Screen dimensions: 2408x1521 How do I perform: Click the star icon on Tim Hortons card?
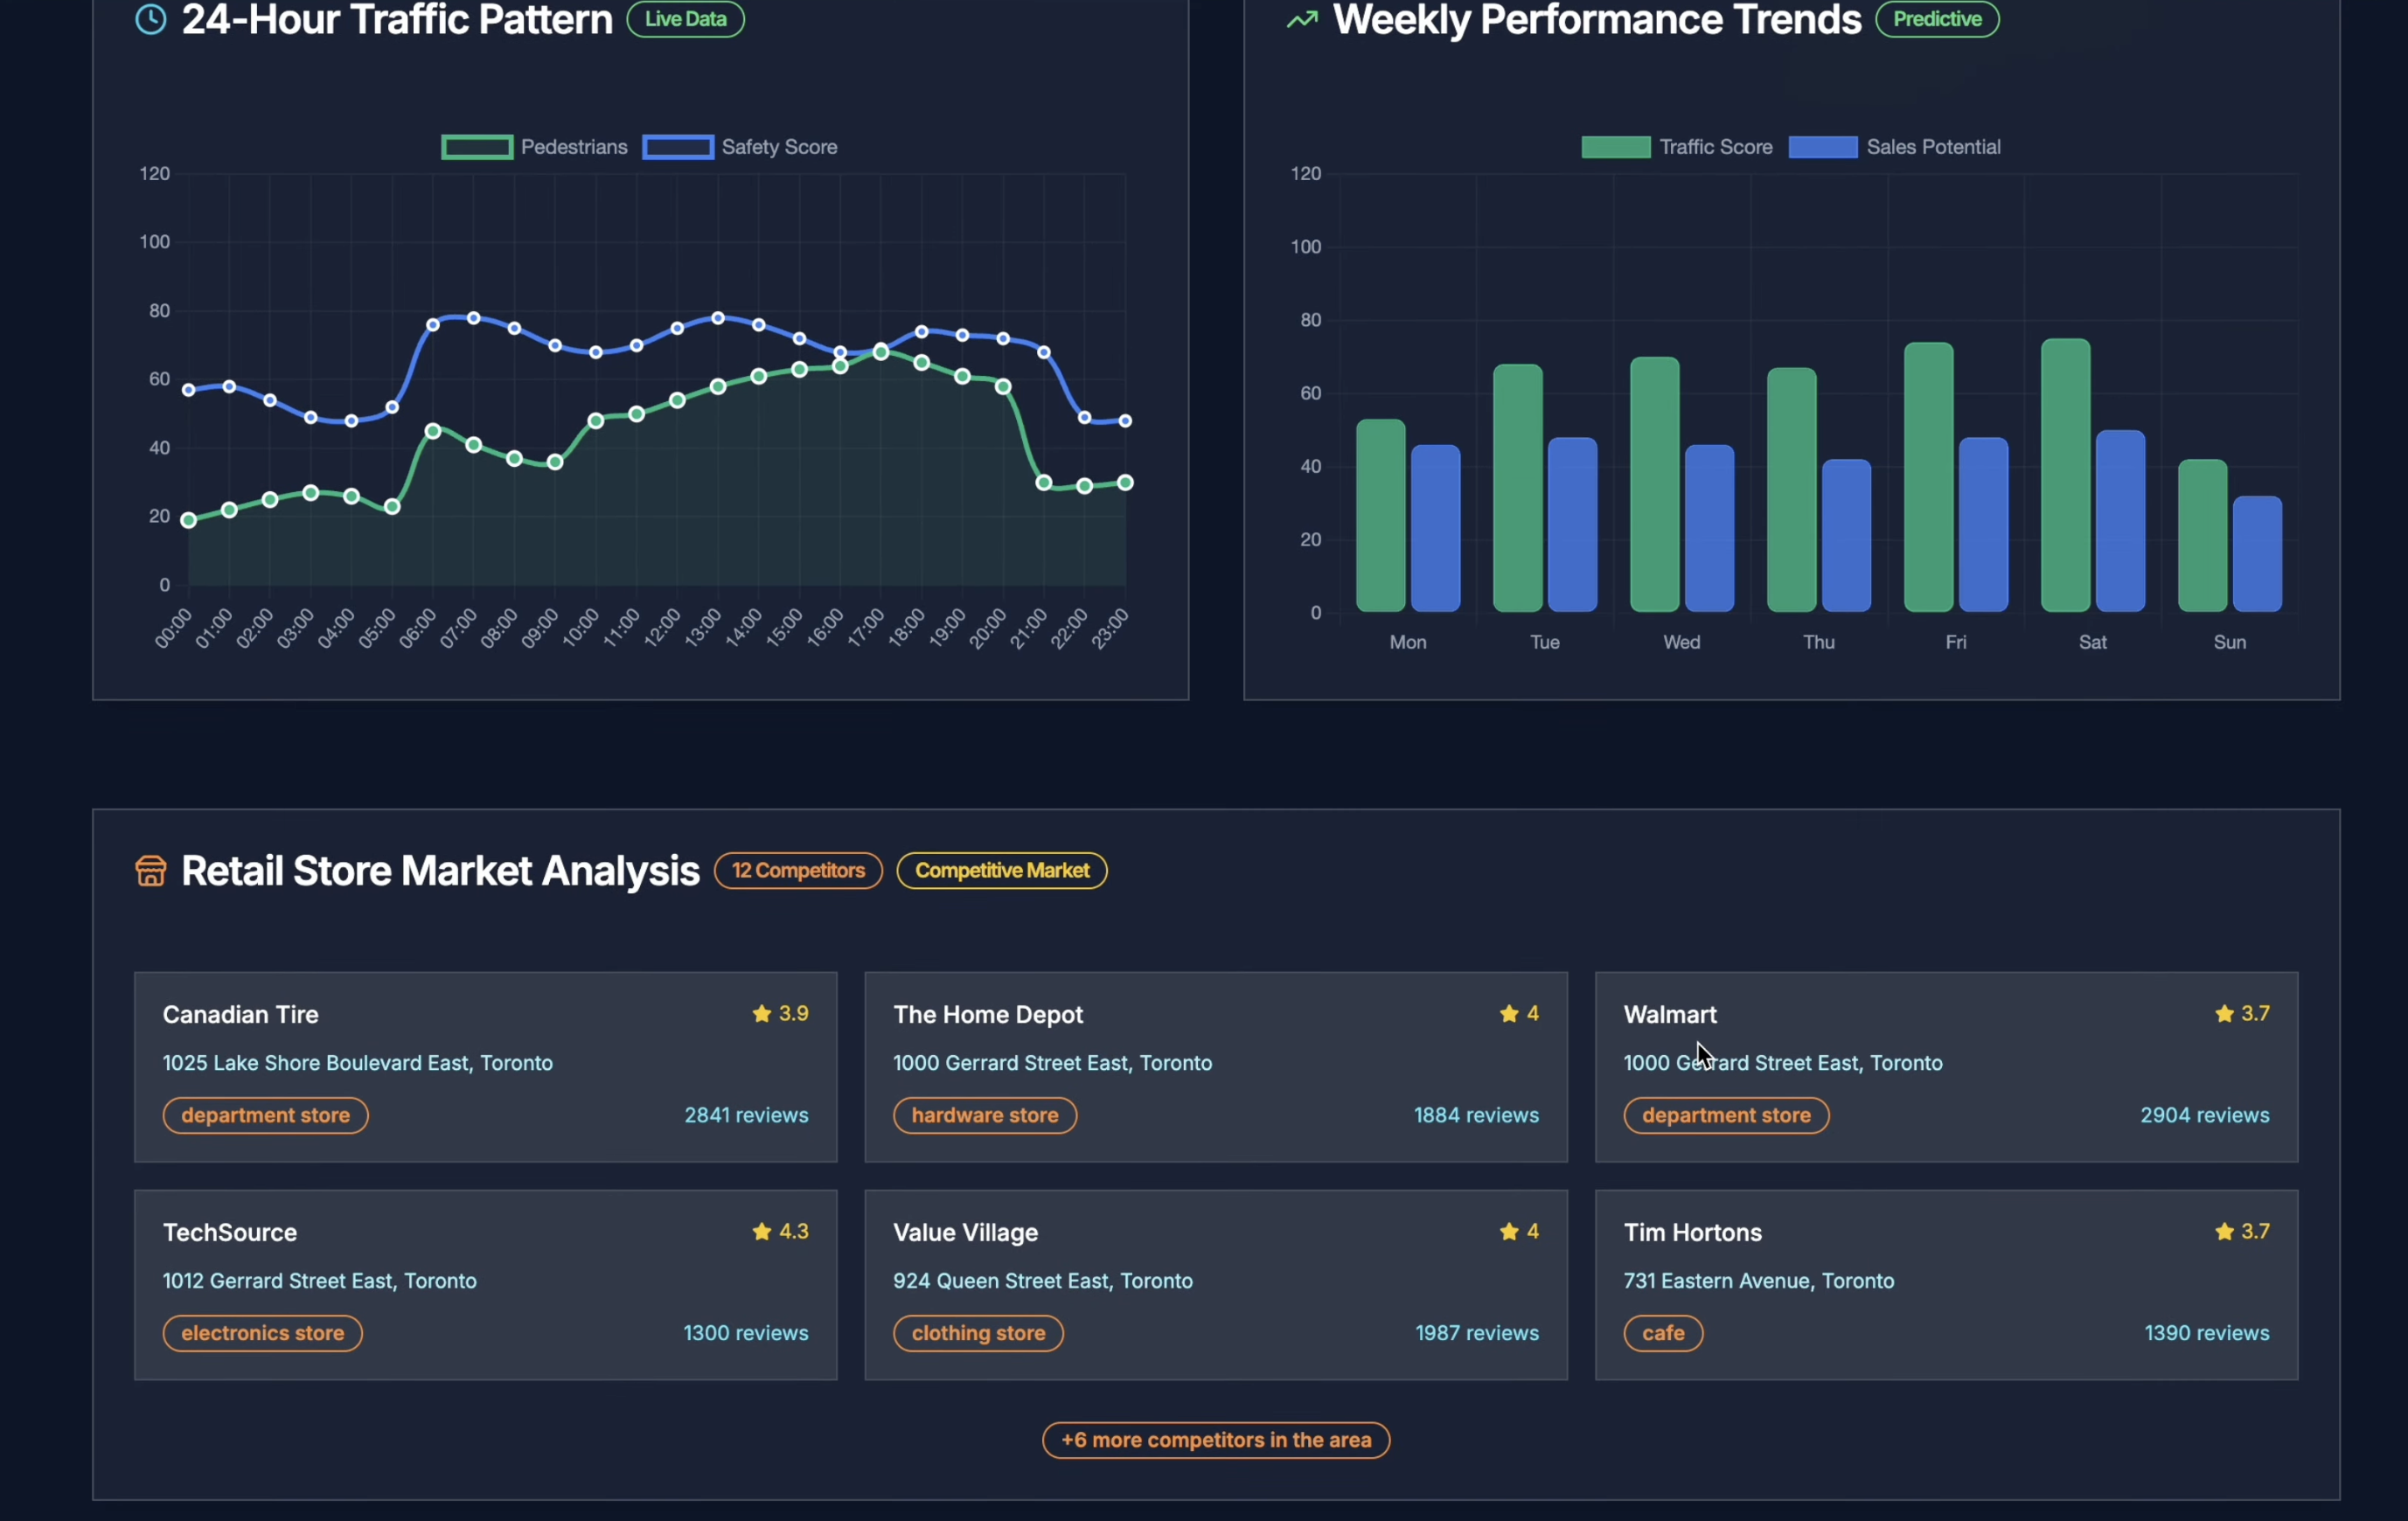pyautogui.click(x=2224, y=1232)
